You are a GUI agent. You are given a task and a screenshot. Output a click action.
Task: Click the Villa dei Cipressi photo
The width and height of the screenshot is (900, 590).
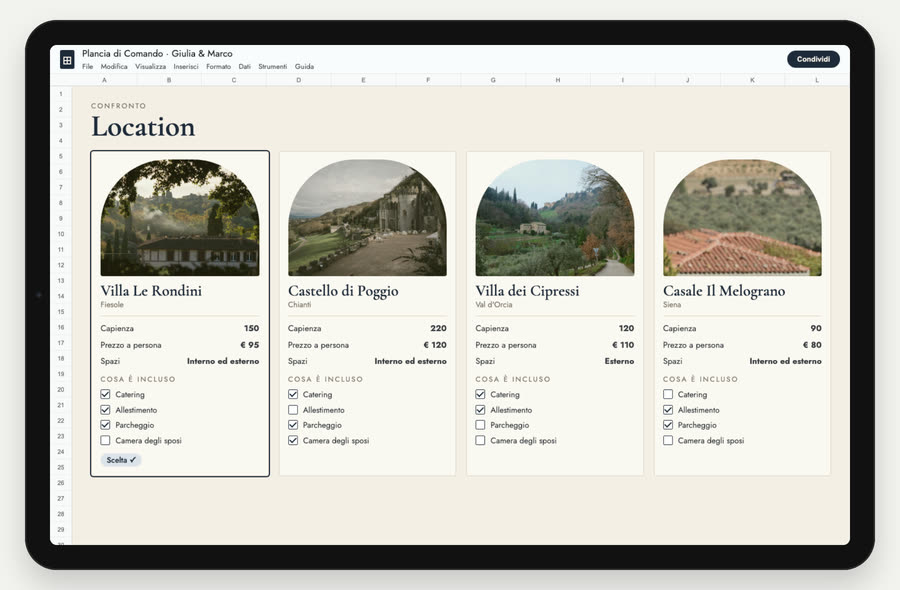tap(555, 218)
